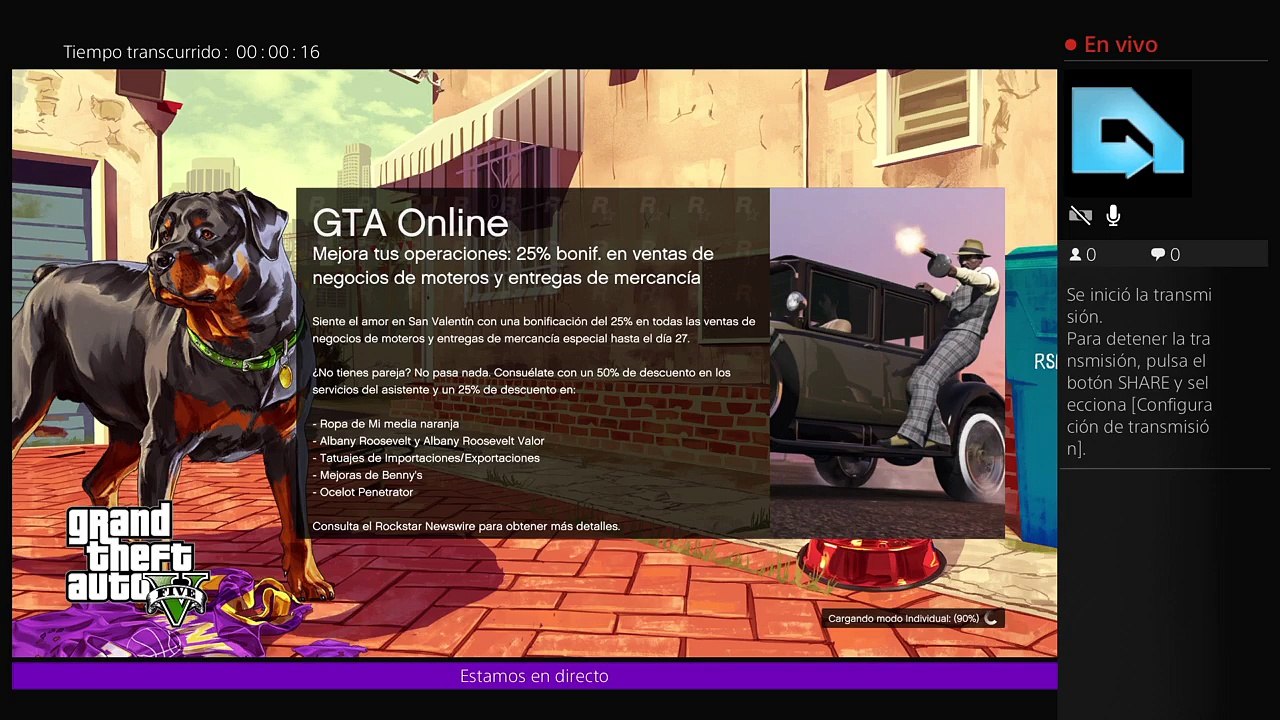
Task: Click the 'En vivo' label
Action: pos(1121,45)
